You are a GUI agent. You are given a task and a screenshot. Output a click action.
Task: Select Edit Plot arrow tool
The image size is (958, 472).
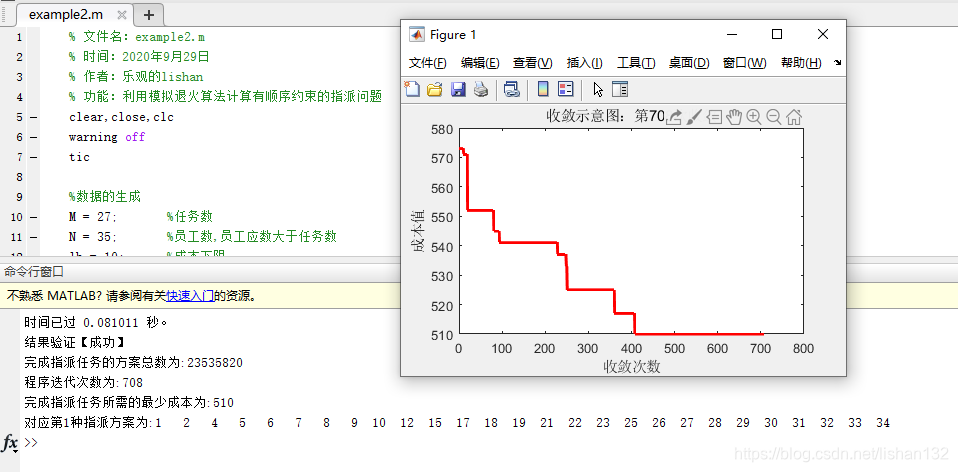598,90
